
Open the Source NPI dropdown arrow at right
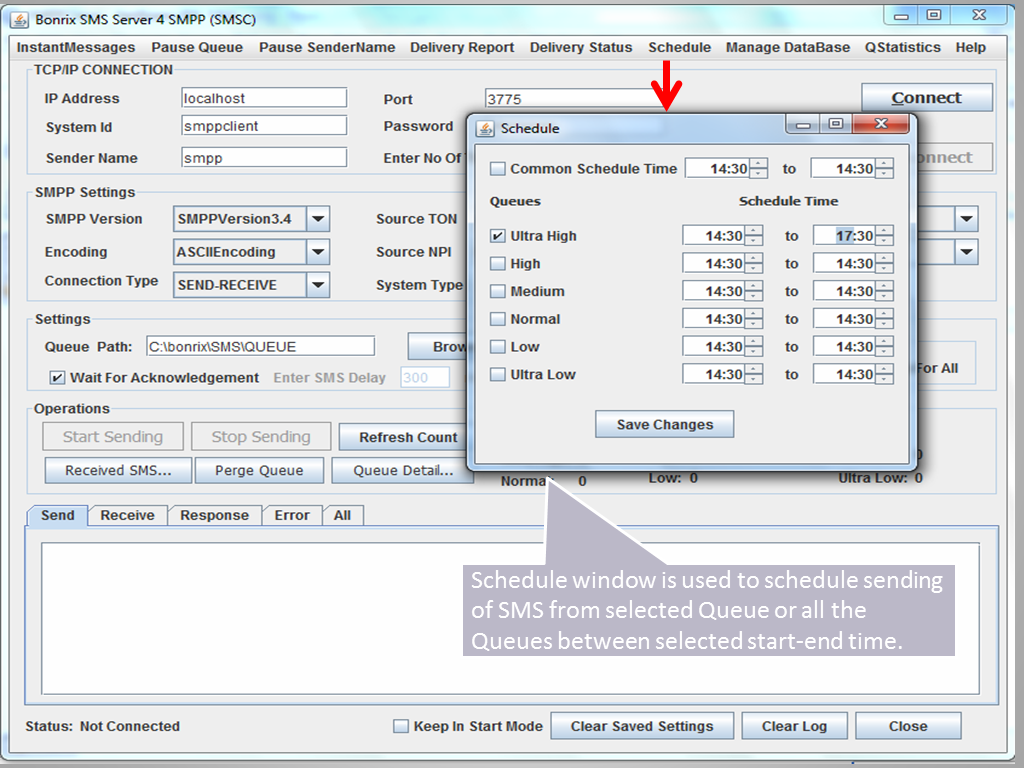(x=967, y=252)
